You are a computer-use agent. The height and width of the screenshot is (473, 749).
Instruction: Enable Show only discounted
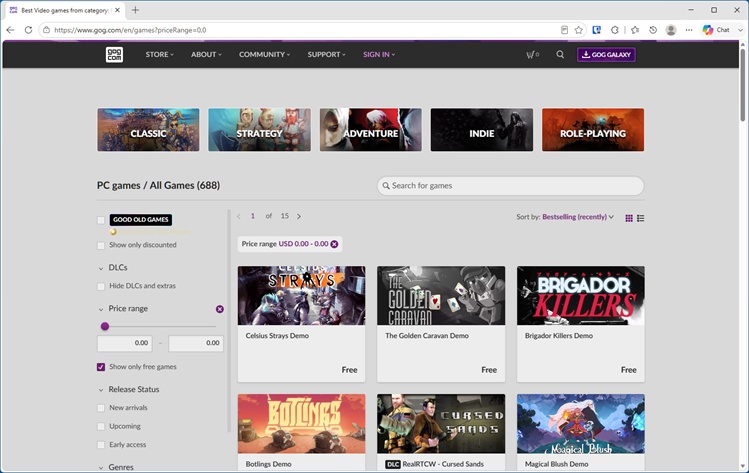coord(101,245)
